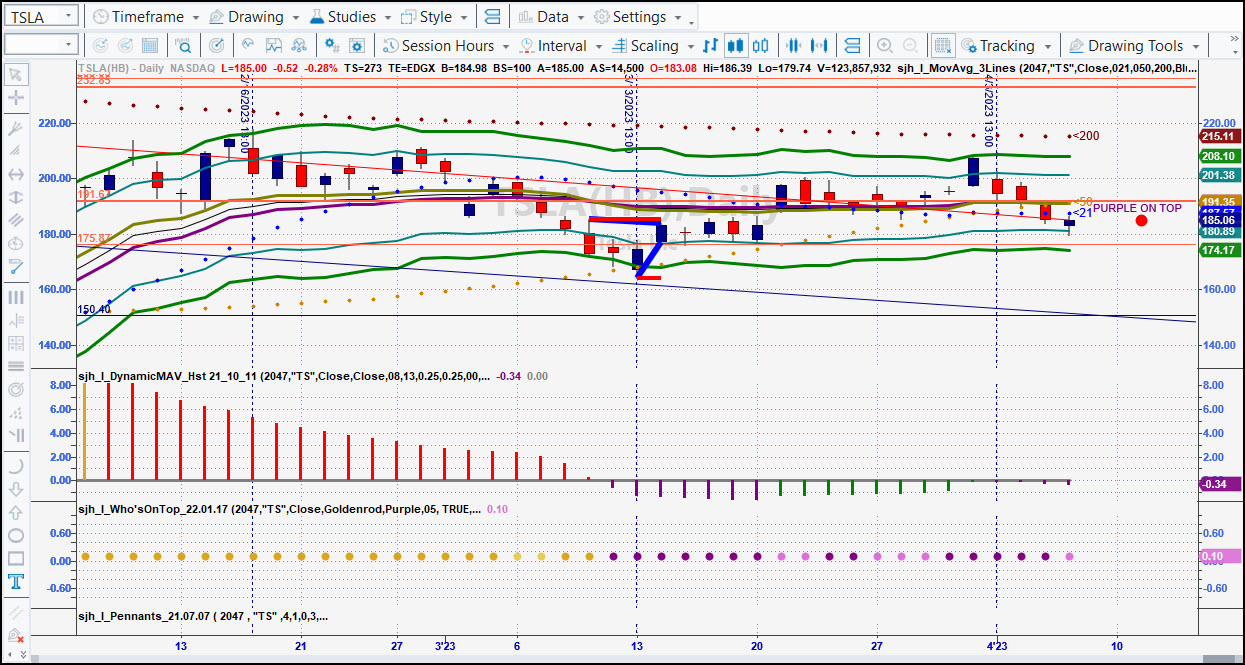The image size is (1245, 665).
Task: Open the Settings dropdown menu
Action: click(638, 17)
